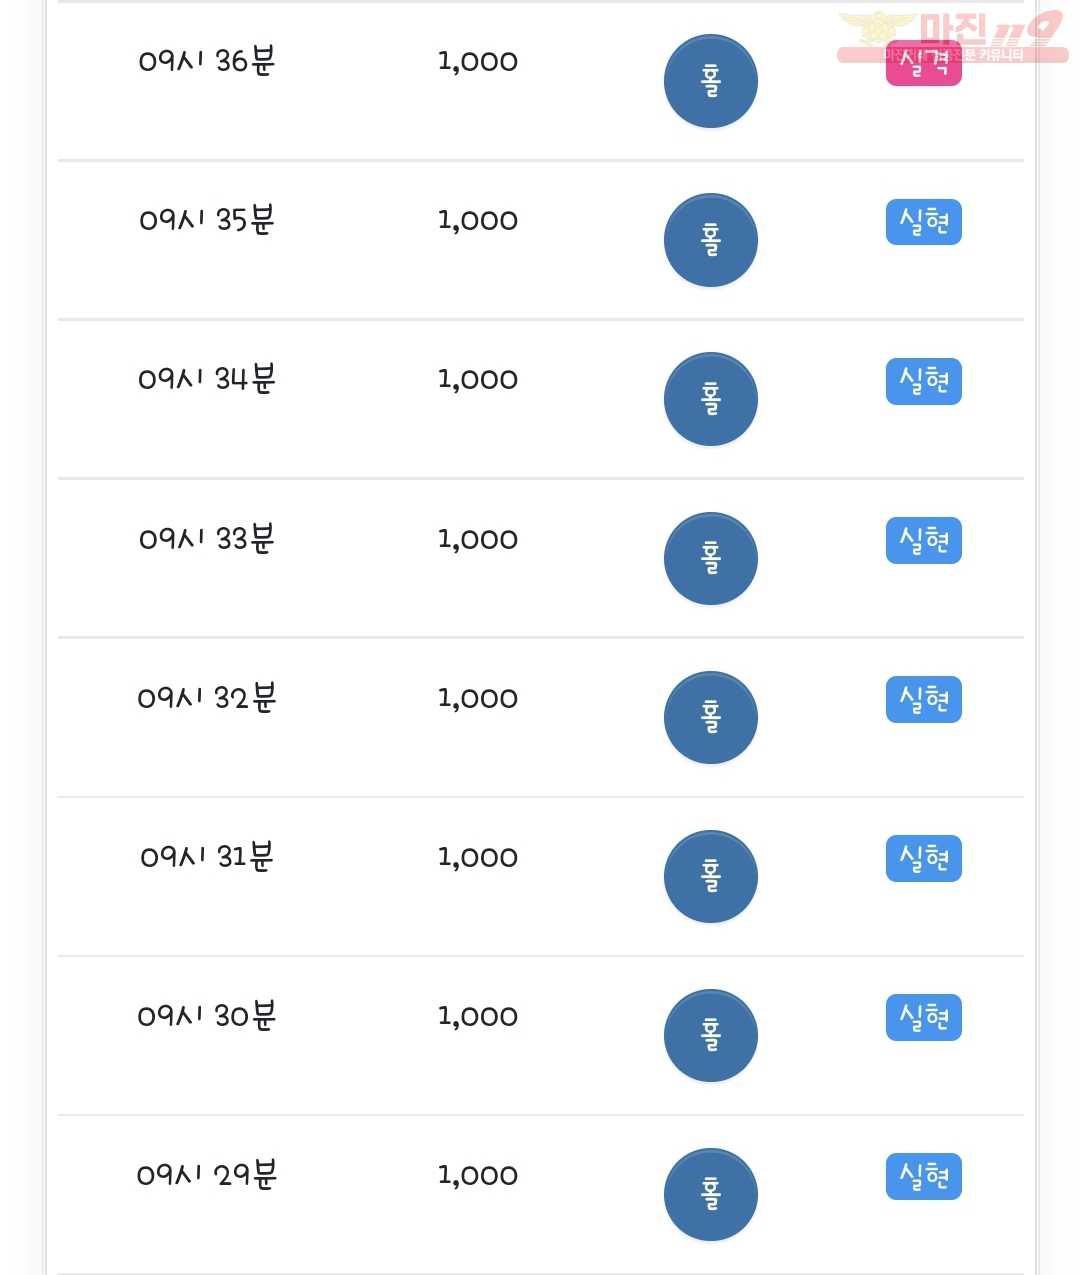
Task: Select the 홀 circle in the 09시 30분 row
Action: coord(711,1035)
